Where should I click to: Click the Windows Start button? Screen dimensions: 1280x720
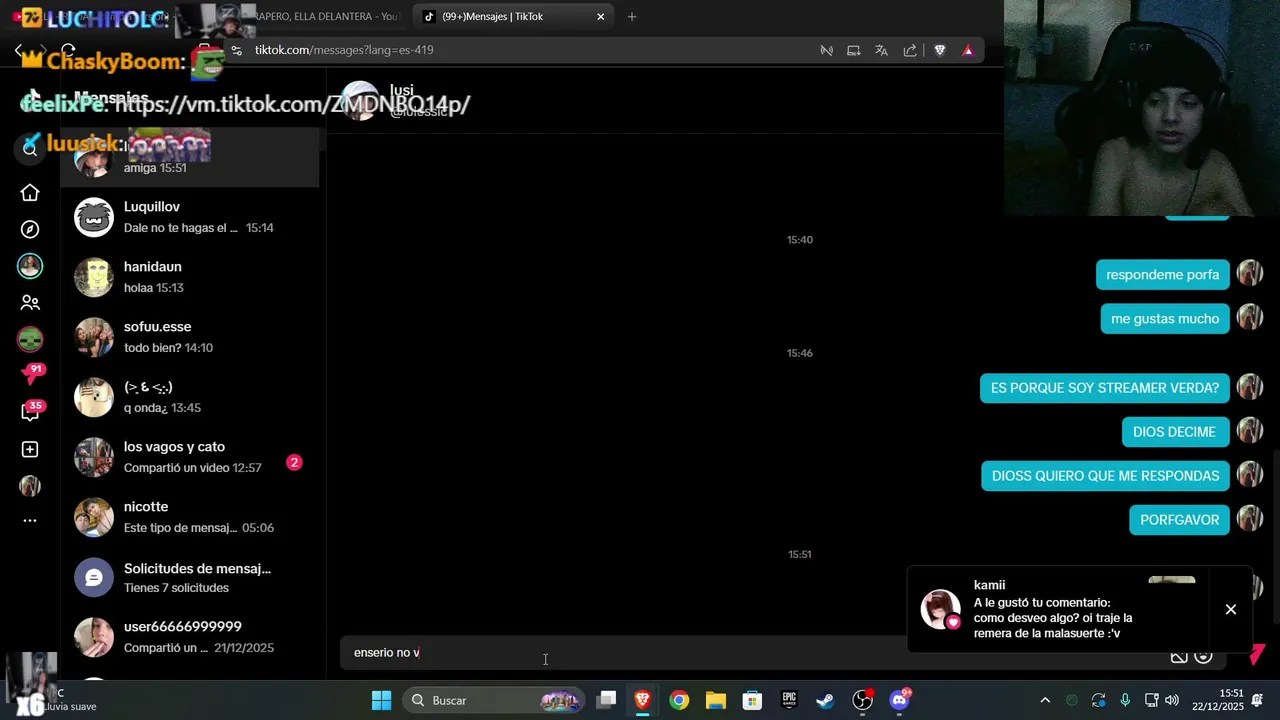tap(381, 700)
